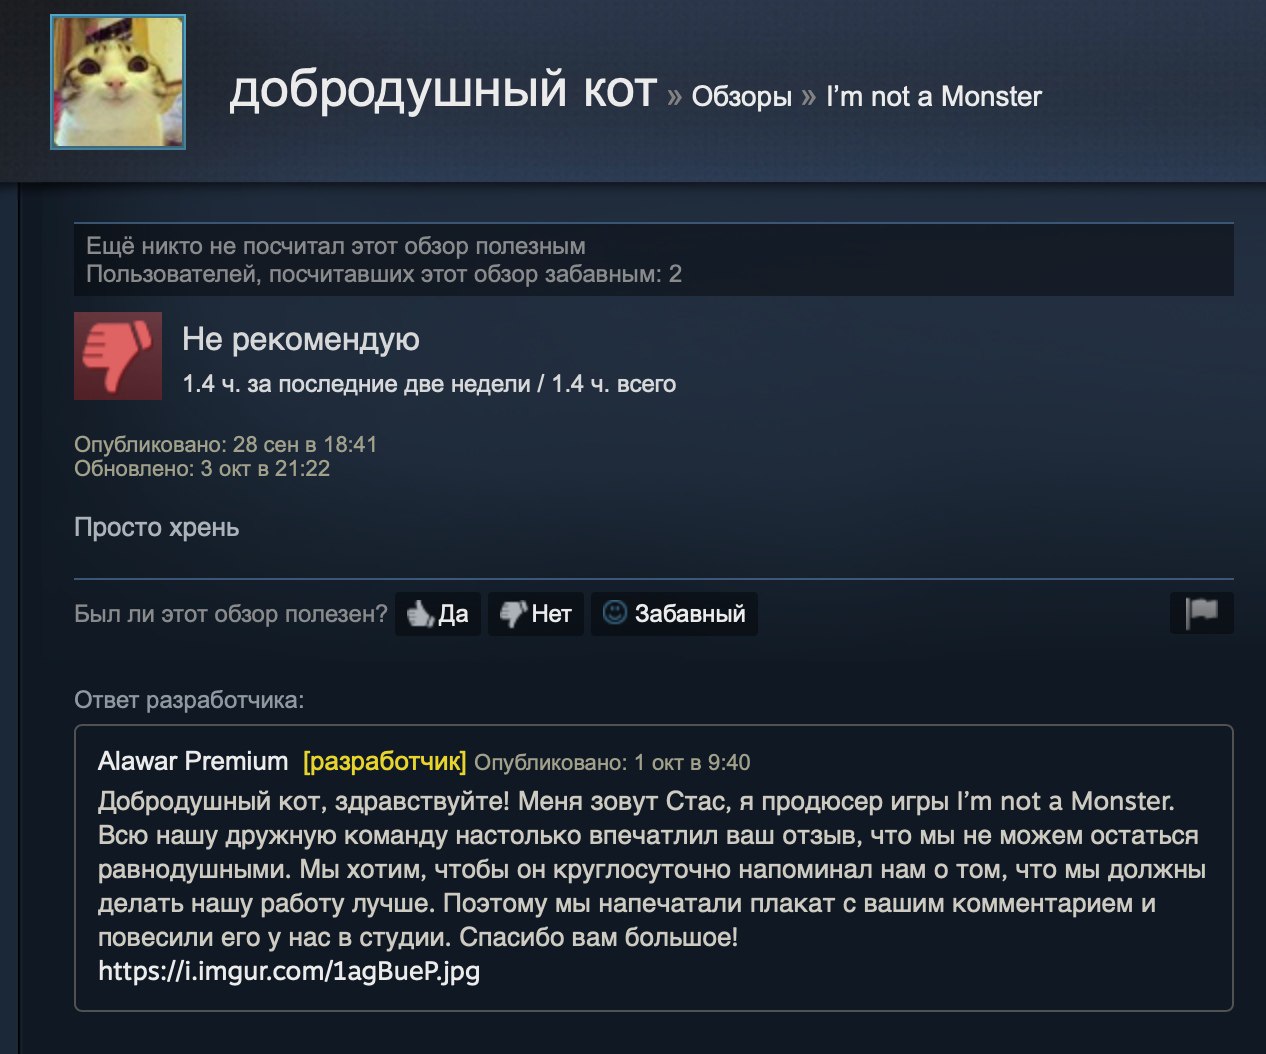The height and width of the screenshot is (1054, 1266).
Task: Click the Опубликовано: 28 сен date line
Action: pyautogui.click(x=226, y=444)
